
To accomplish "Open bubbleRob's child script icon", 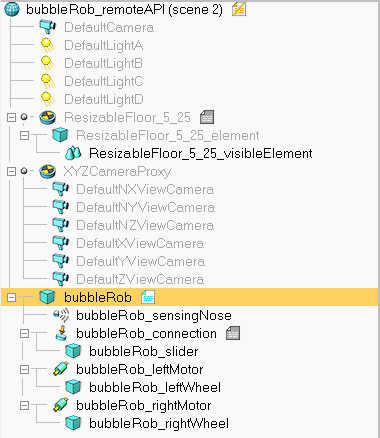I will (x=148, y=297).
